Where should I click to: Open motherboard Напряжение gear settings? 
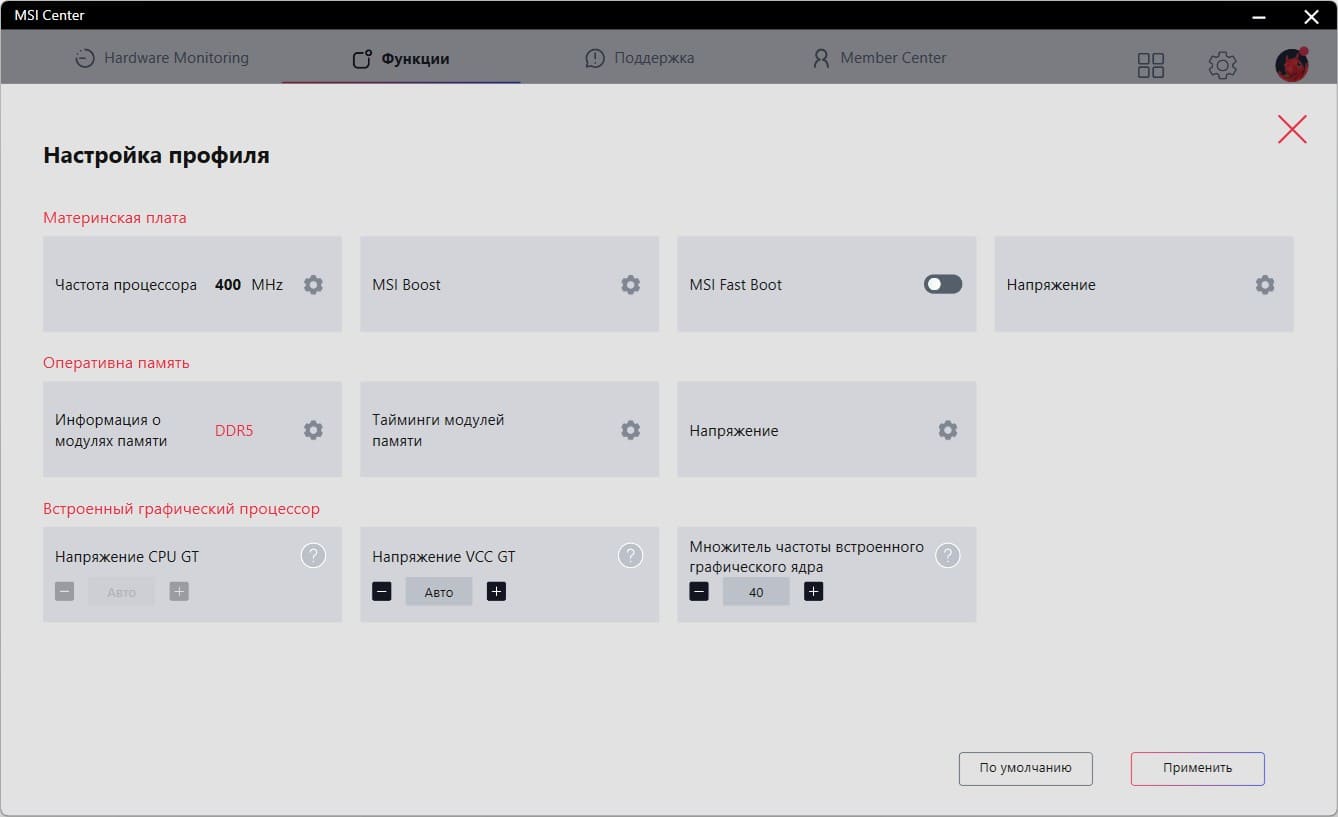(1265, 285)
